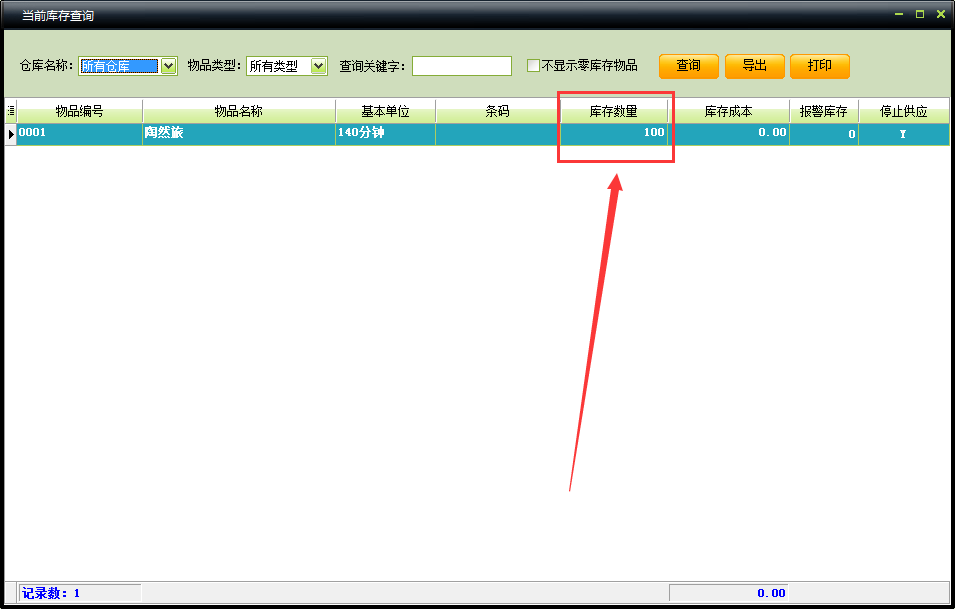Select the Y cell under 停止供应
Viewport: 955px width, 609px height.
904,134
